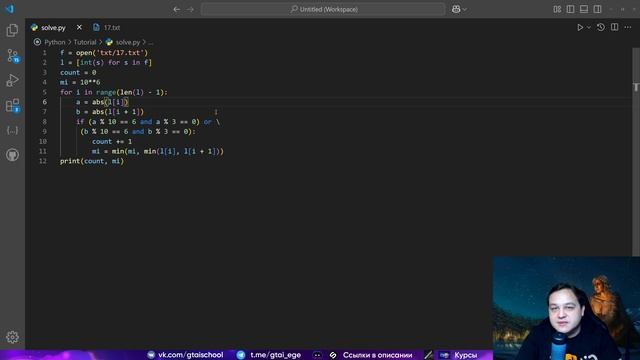This screenshot has height=360, width=640.
Task: Click the "(b % 10 == 6 and b % 3 == 0):" line
Action: (x=138, y=131)
